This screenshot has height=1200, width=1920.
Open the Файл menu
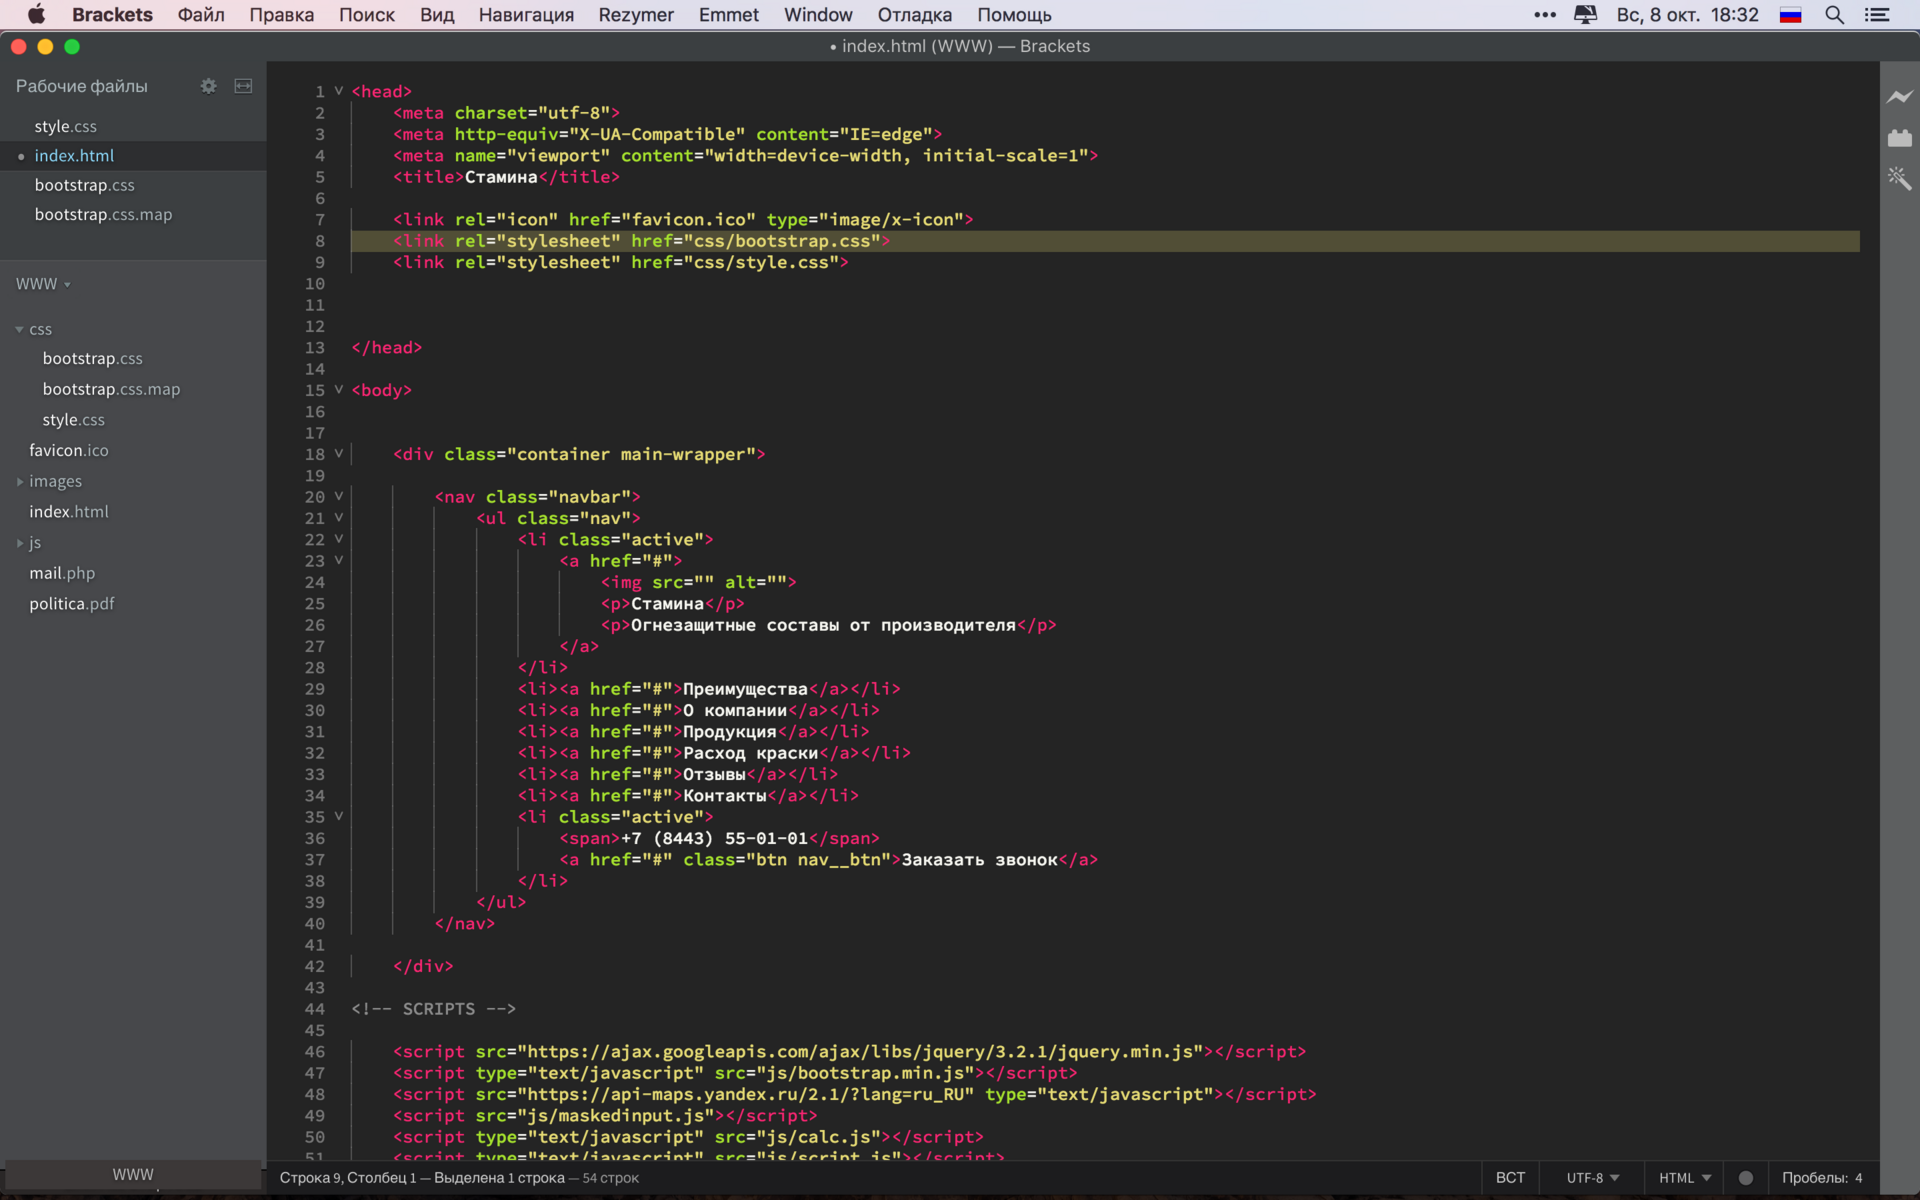point(201,15)
